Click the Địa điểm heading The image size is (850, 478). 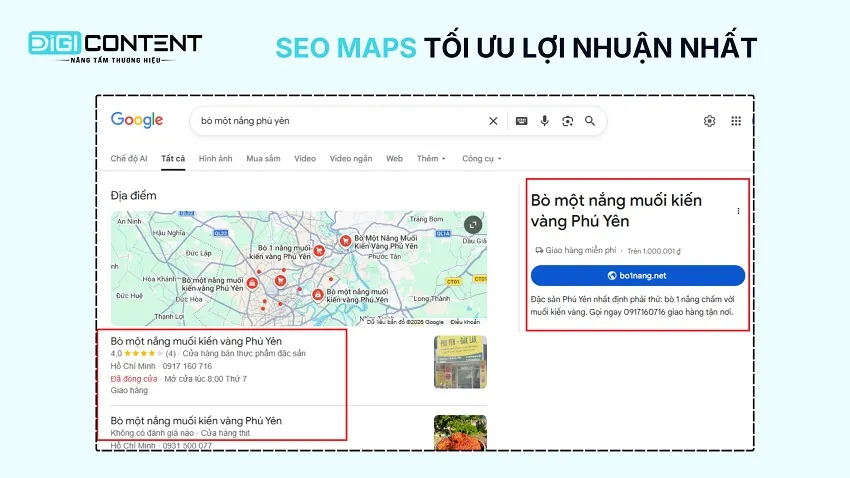pos(133,196)
